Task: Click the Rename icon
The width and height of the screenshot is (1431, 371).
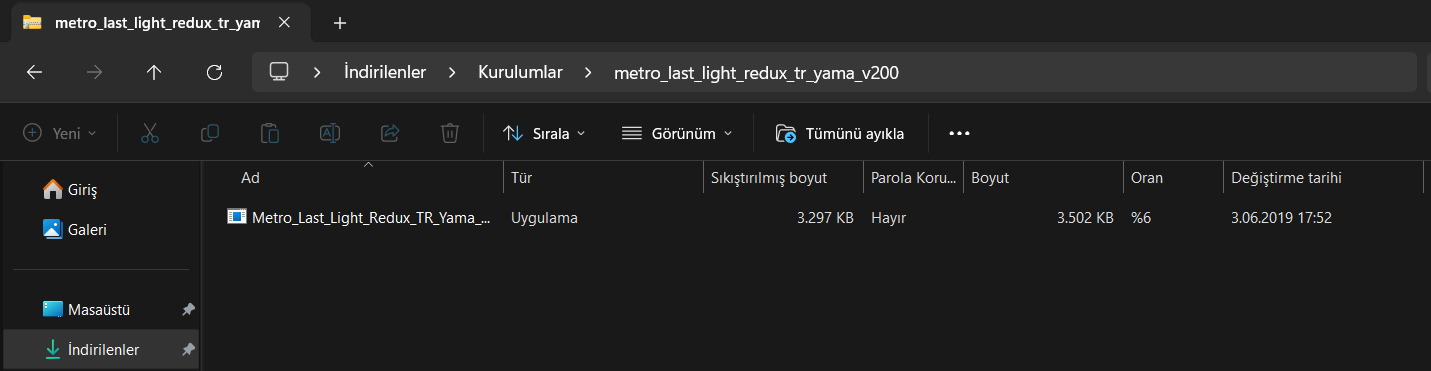Action: 330,133
